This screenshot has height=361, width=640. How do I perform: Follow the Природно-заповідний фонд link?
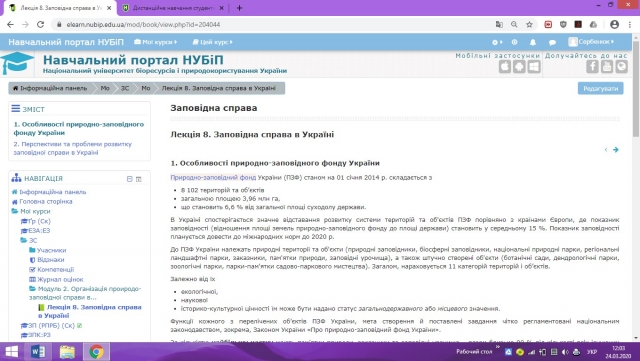coord(213,177)
